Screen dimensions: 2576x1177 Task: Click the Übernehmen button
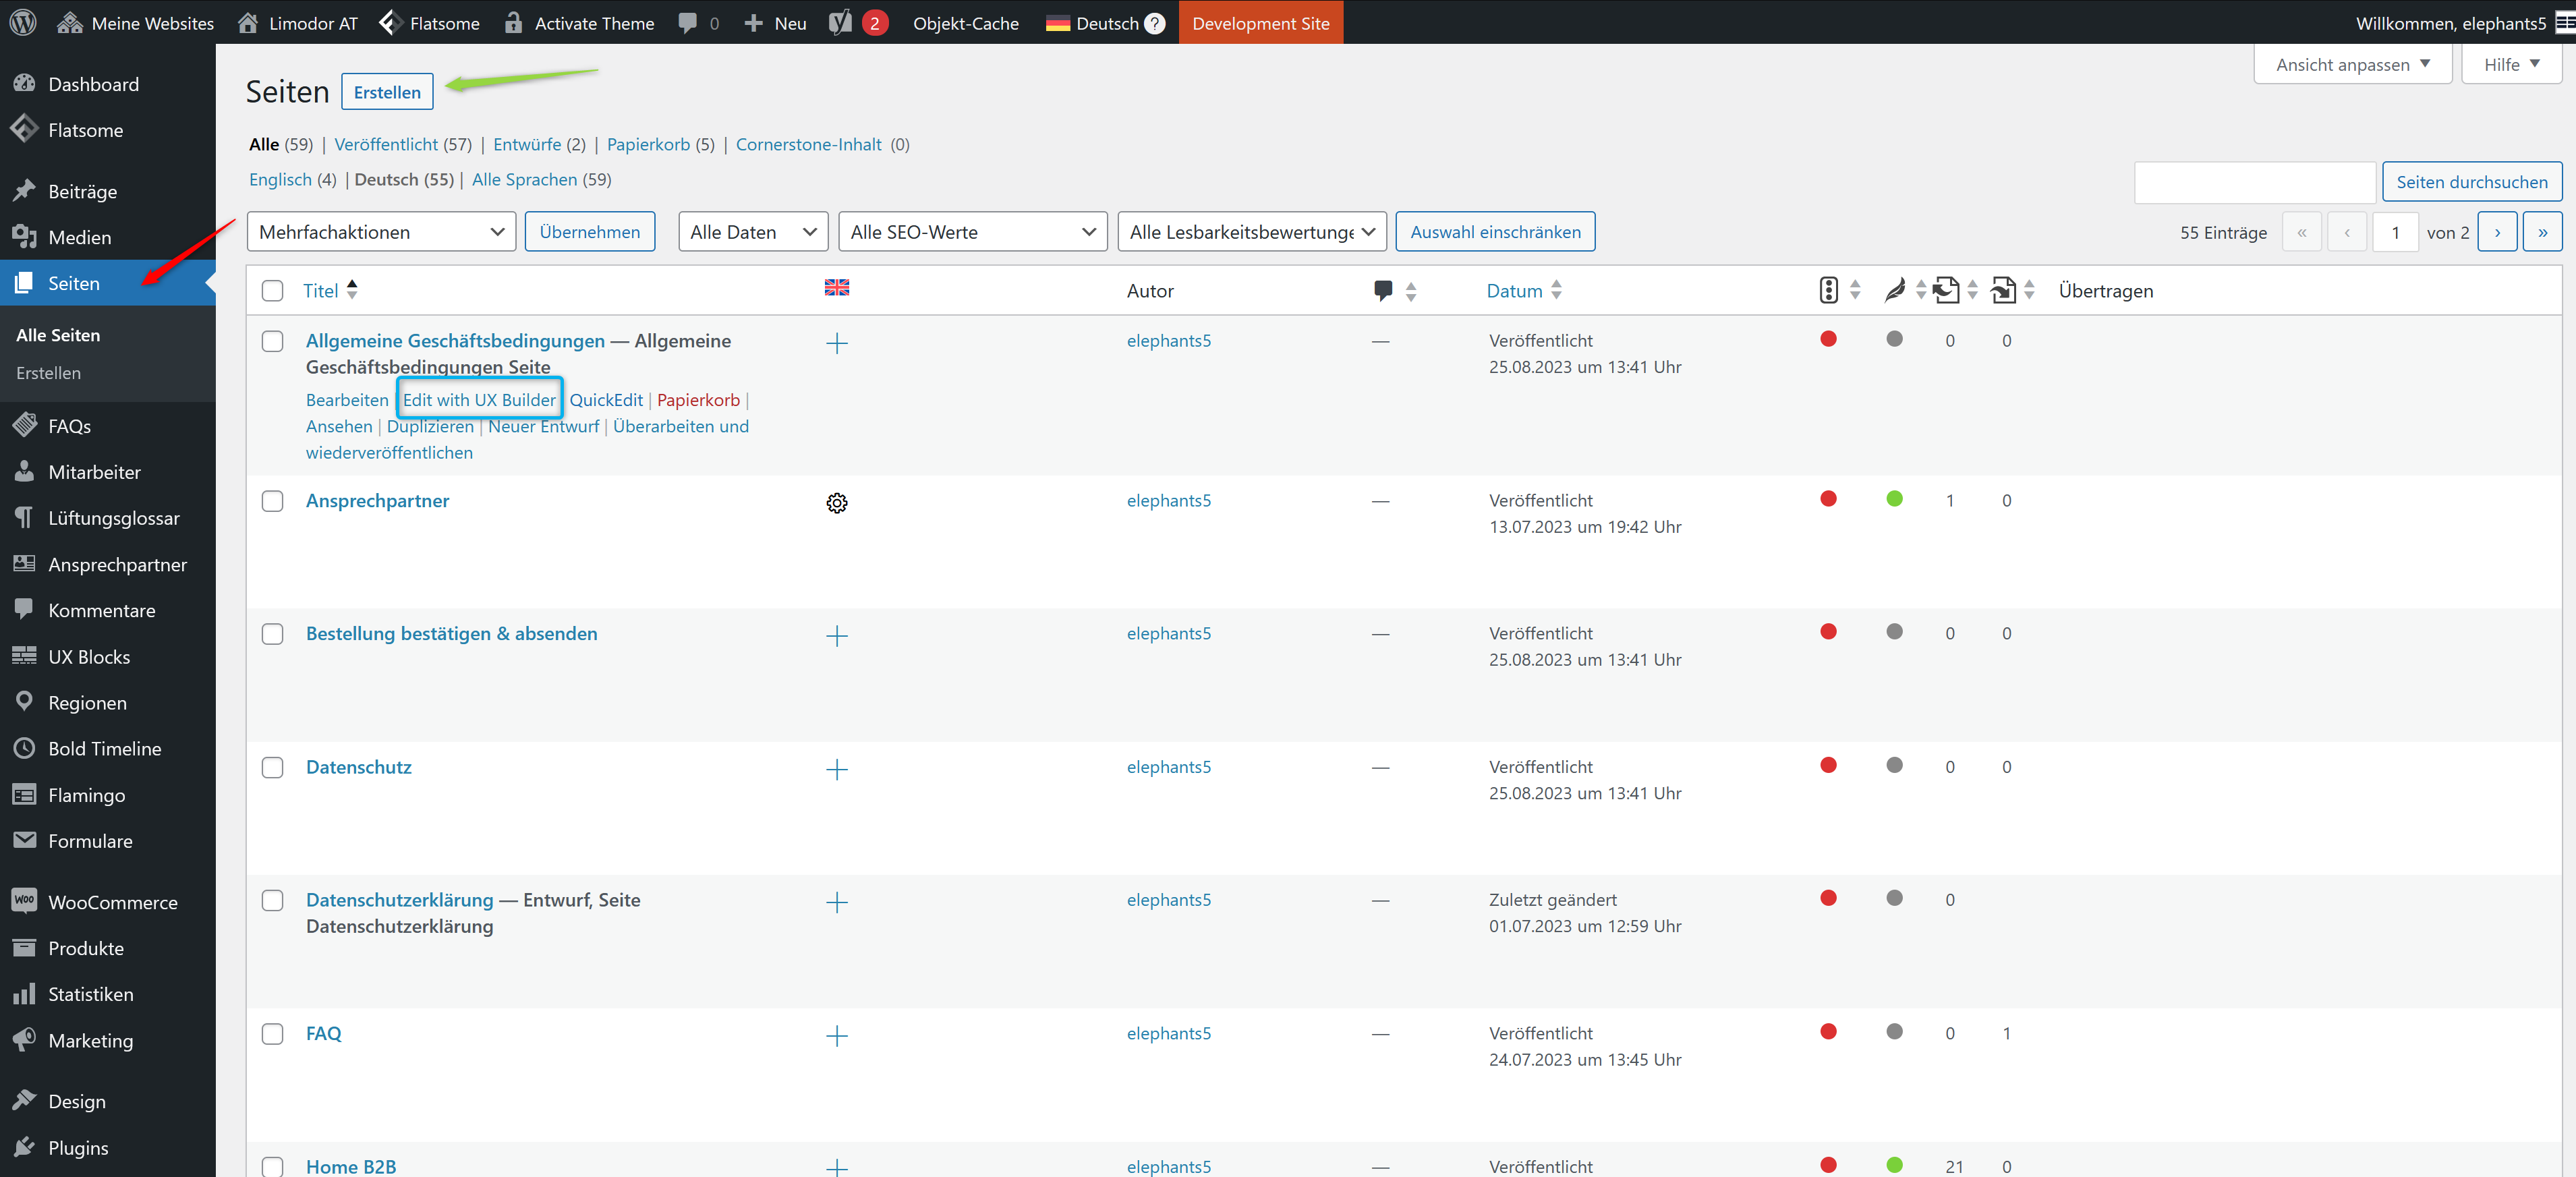(x=590, y=232)
